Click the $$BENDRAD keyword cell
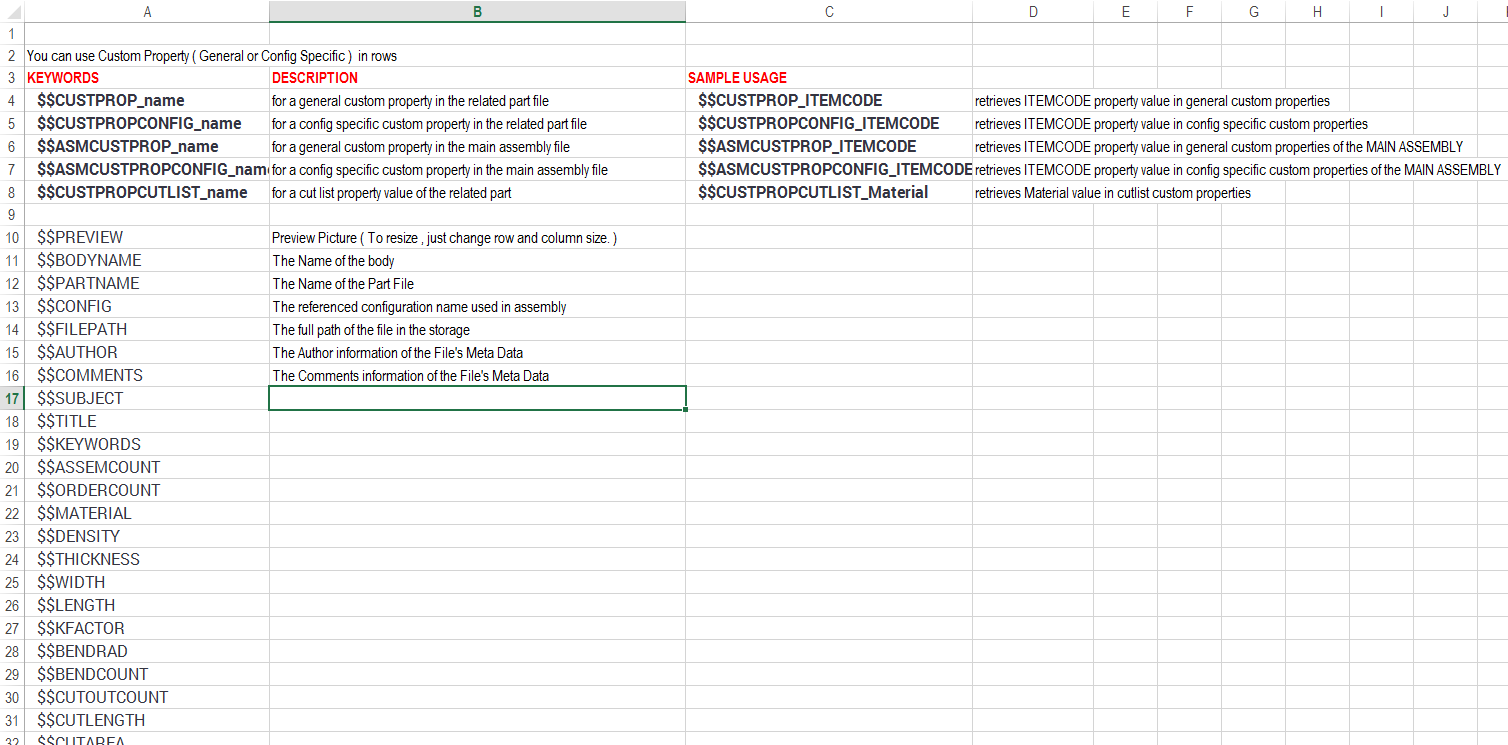 (x=147, y=651)
